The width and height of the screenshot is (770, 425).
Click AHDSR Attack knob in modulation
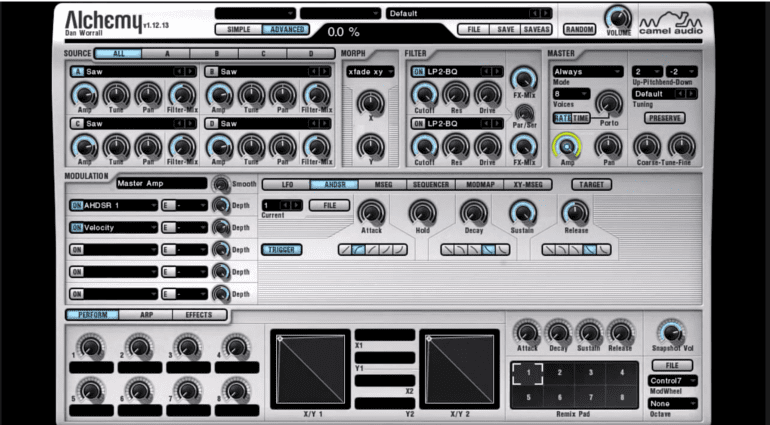tap(371, 212)
